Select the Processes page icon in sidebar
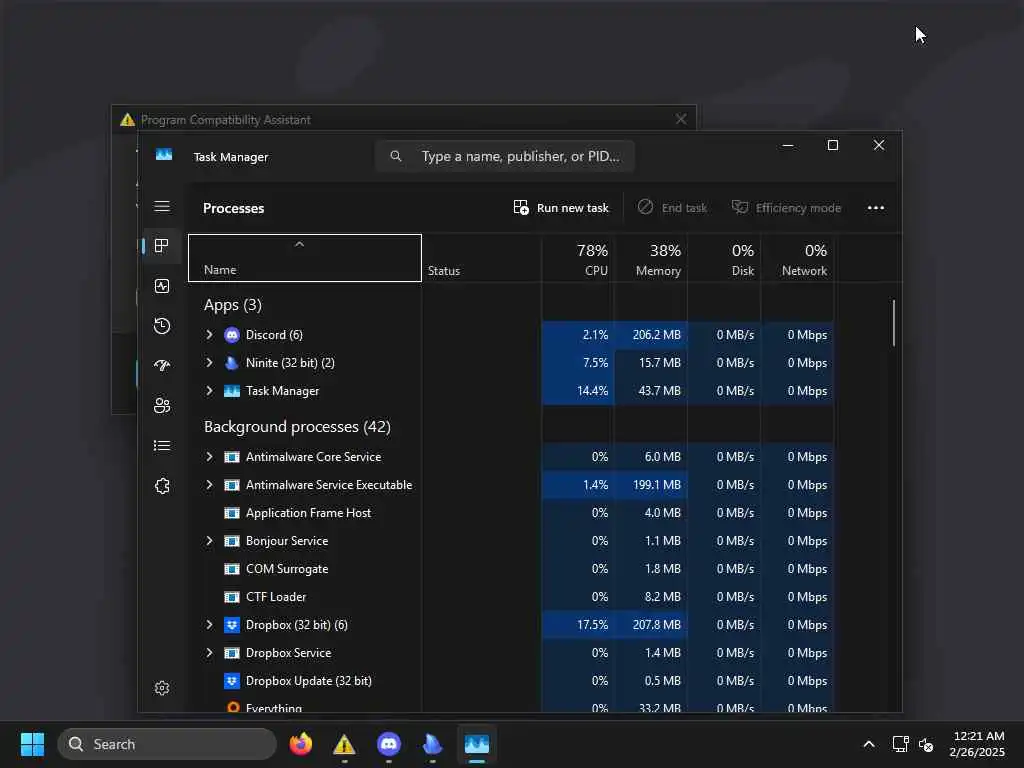Viewport: 1024px width, 768px height. [162, 246]
